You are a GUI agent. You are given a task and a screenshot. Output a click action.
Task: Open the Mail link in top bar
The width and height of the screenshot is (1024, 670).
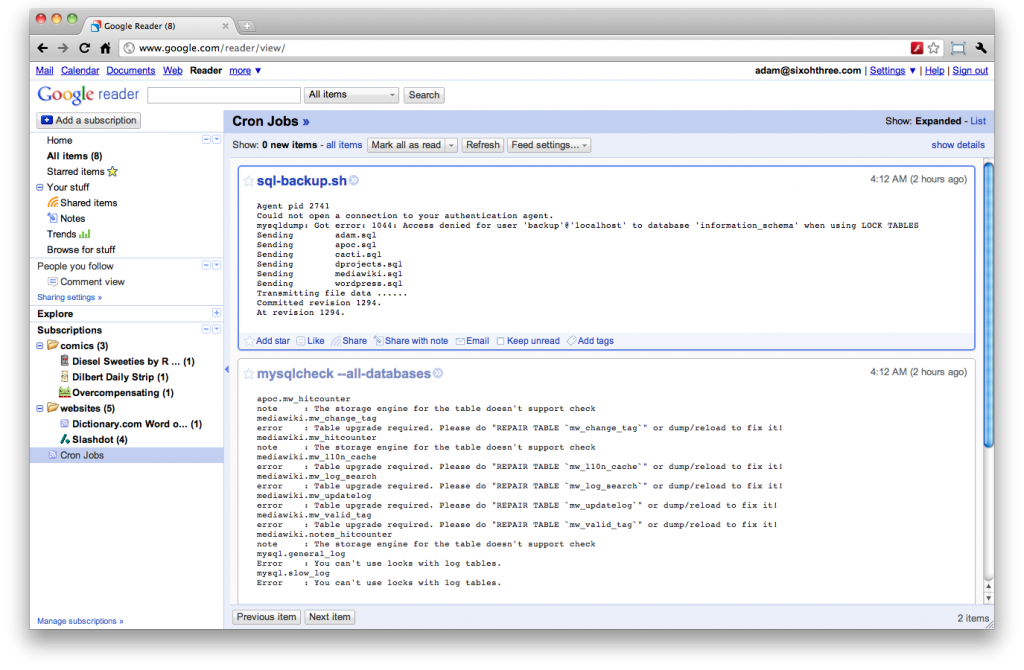point(44,71)
